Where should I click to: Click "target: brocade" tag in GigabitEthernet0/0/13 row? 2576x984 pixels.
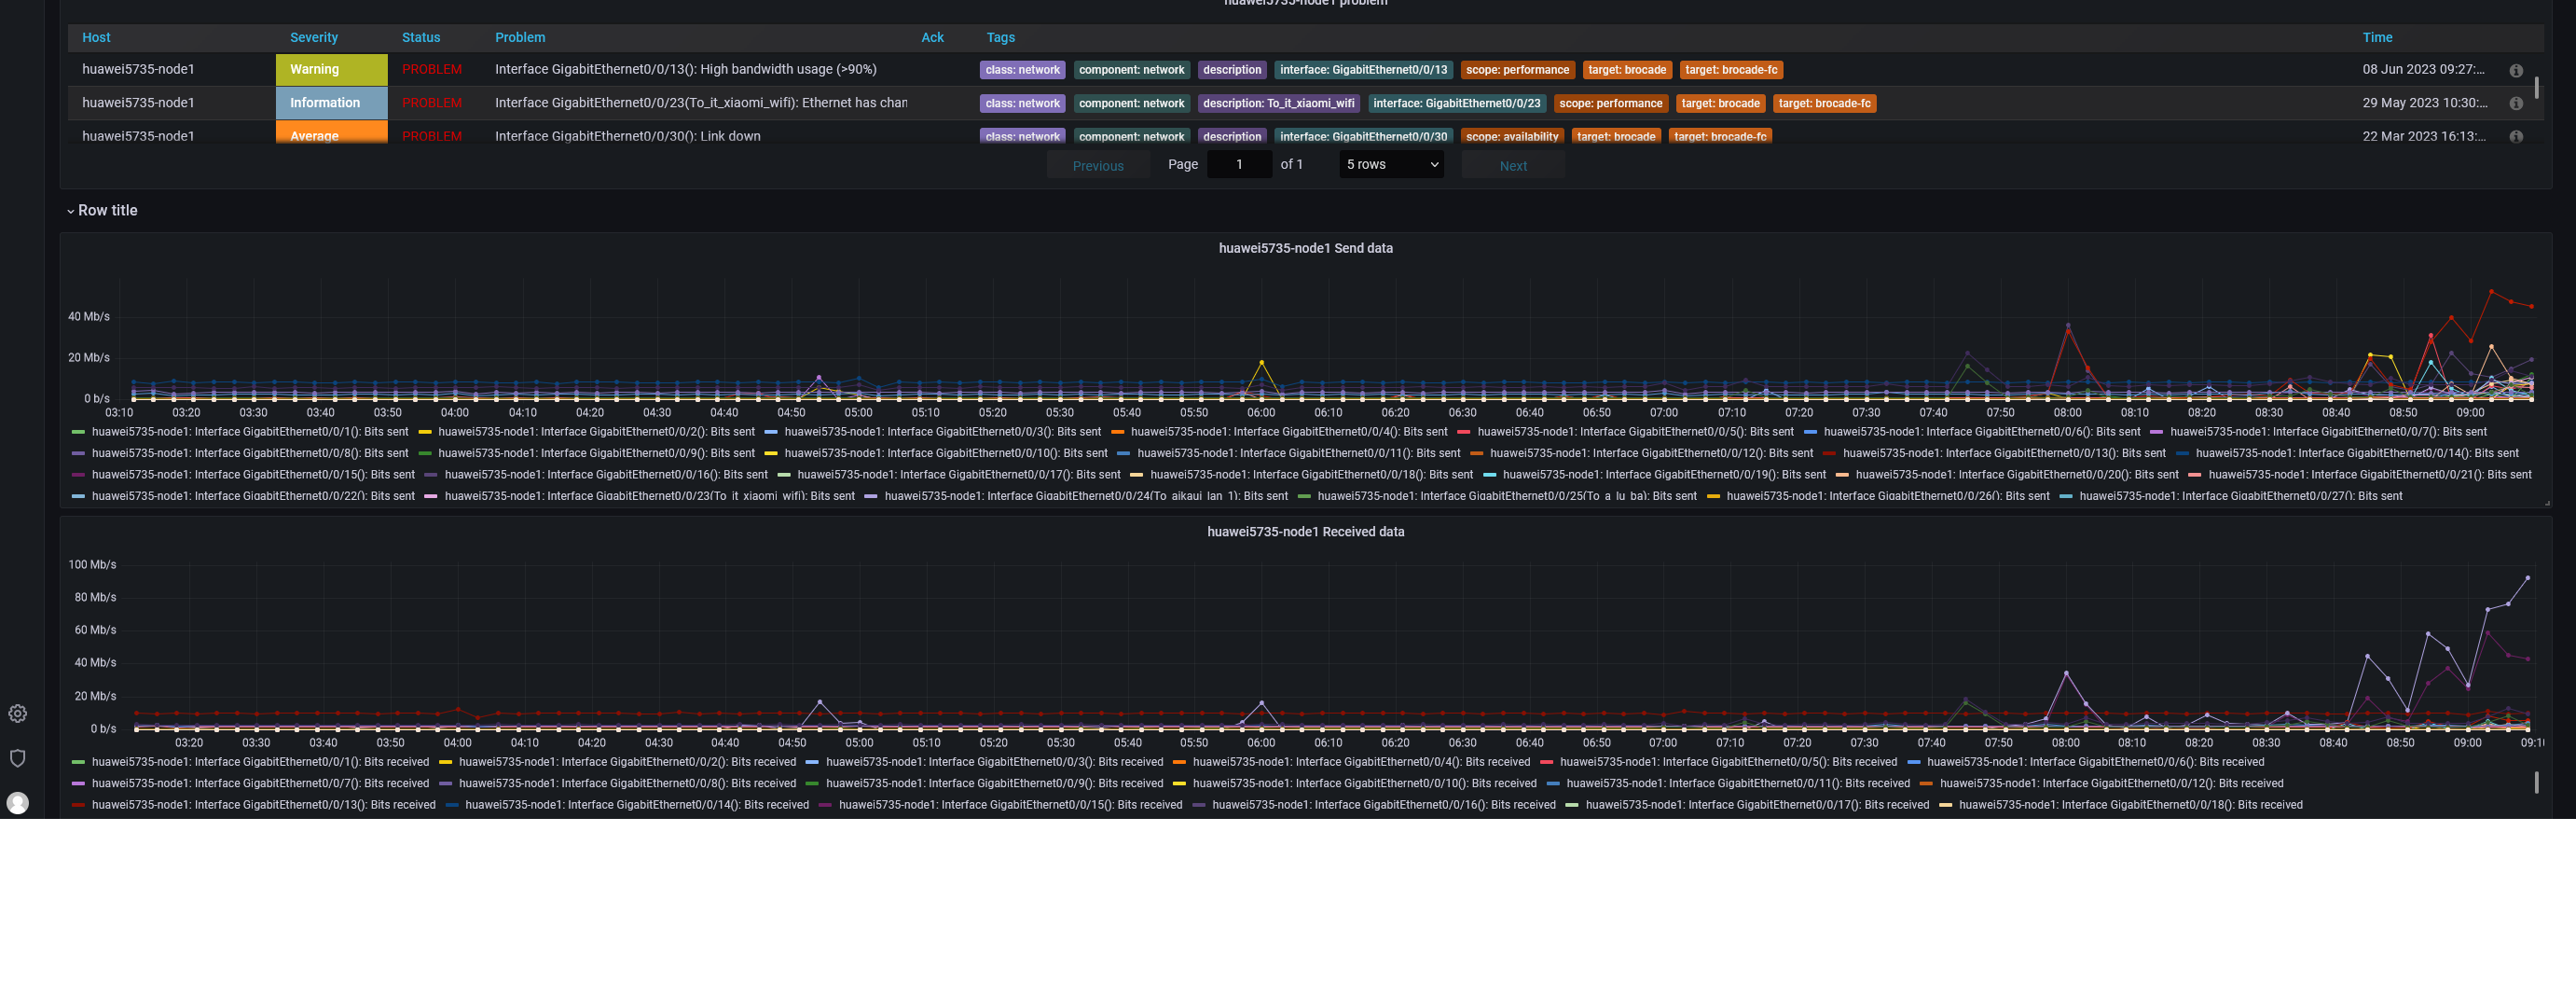(x=1627, y=70)
